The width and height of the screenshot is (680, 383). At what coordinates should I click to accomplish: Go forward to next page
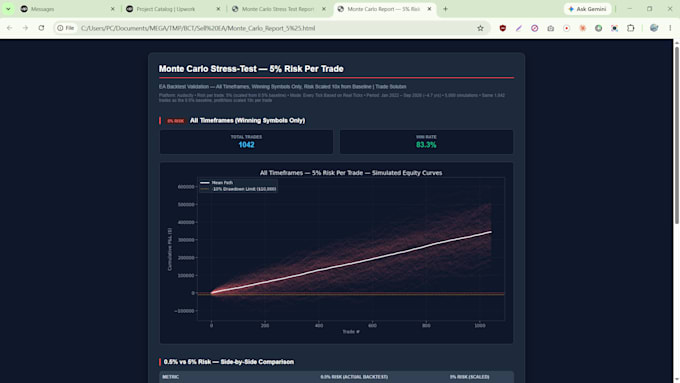(x=25, y=28)
